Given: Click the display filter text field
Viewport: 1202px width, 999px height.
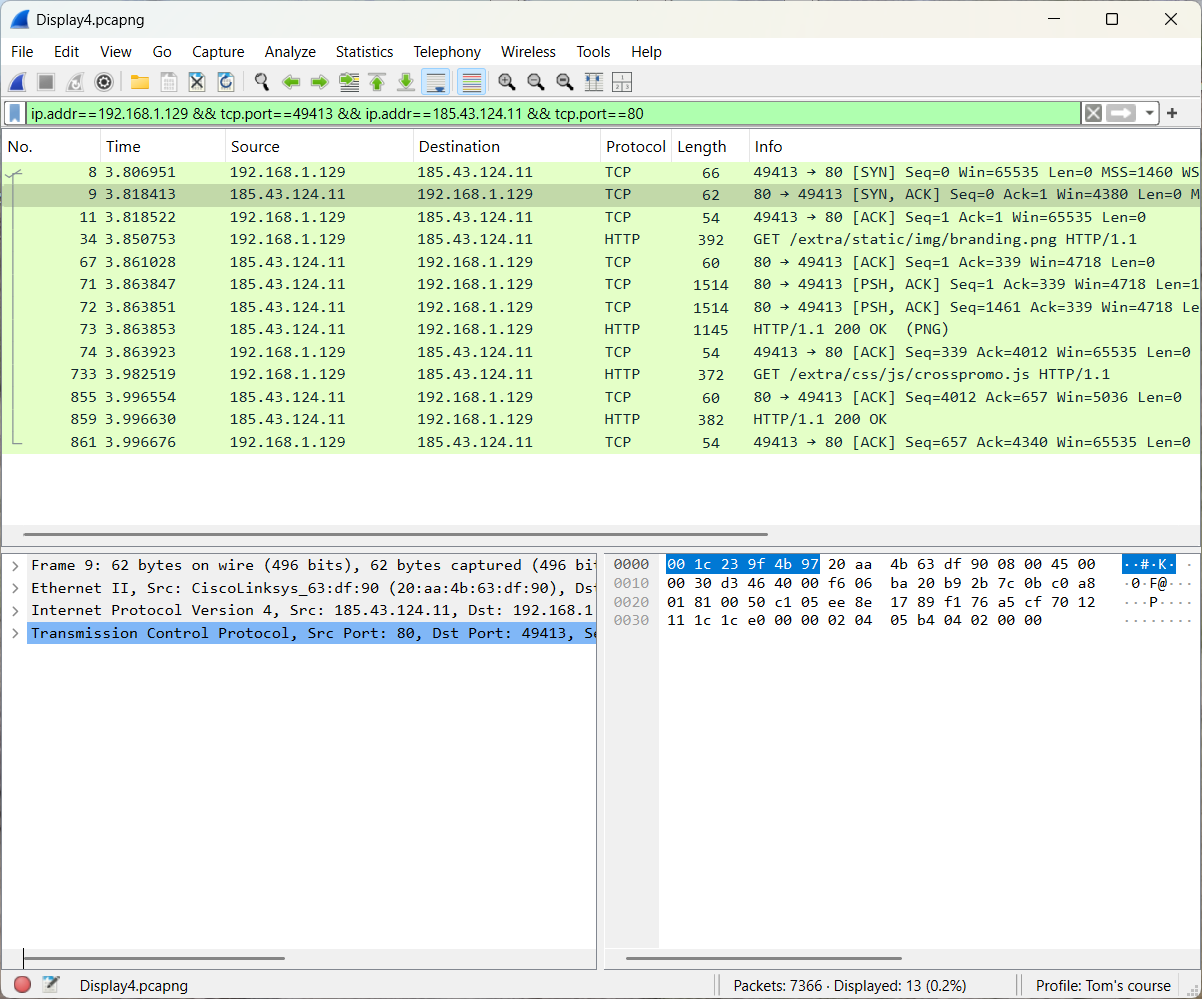Looking at the screenshot, I should pos(553,113).
